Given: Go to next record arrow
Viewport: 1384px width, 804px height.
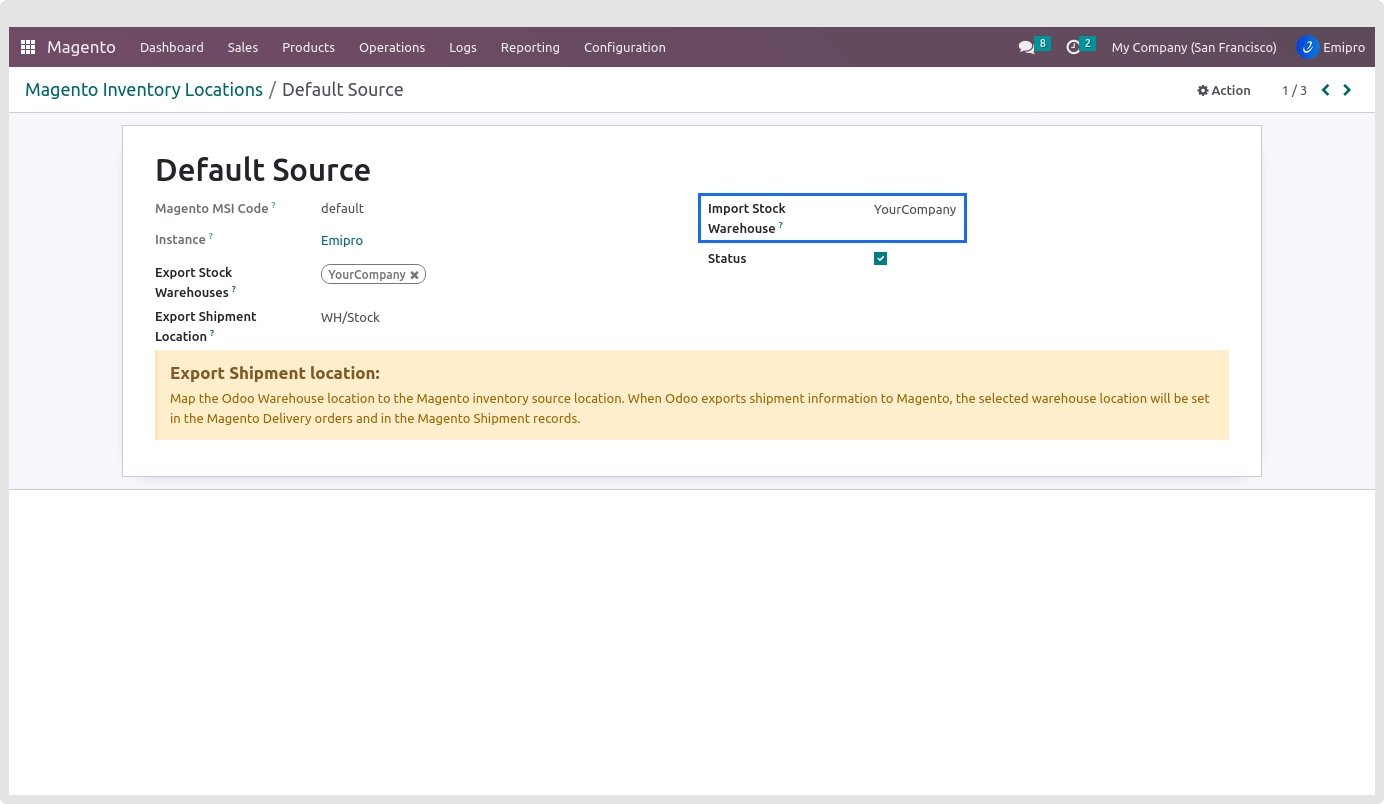Looking at the screenshot, I should pos(1347,90).
